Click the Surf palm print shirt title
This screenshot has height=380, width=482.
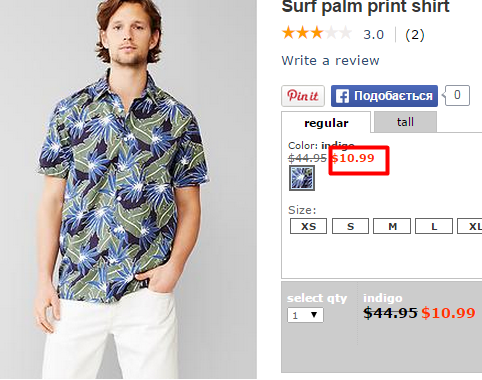366,7
